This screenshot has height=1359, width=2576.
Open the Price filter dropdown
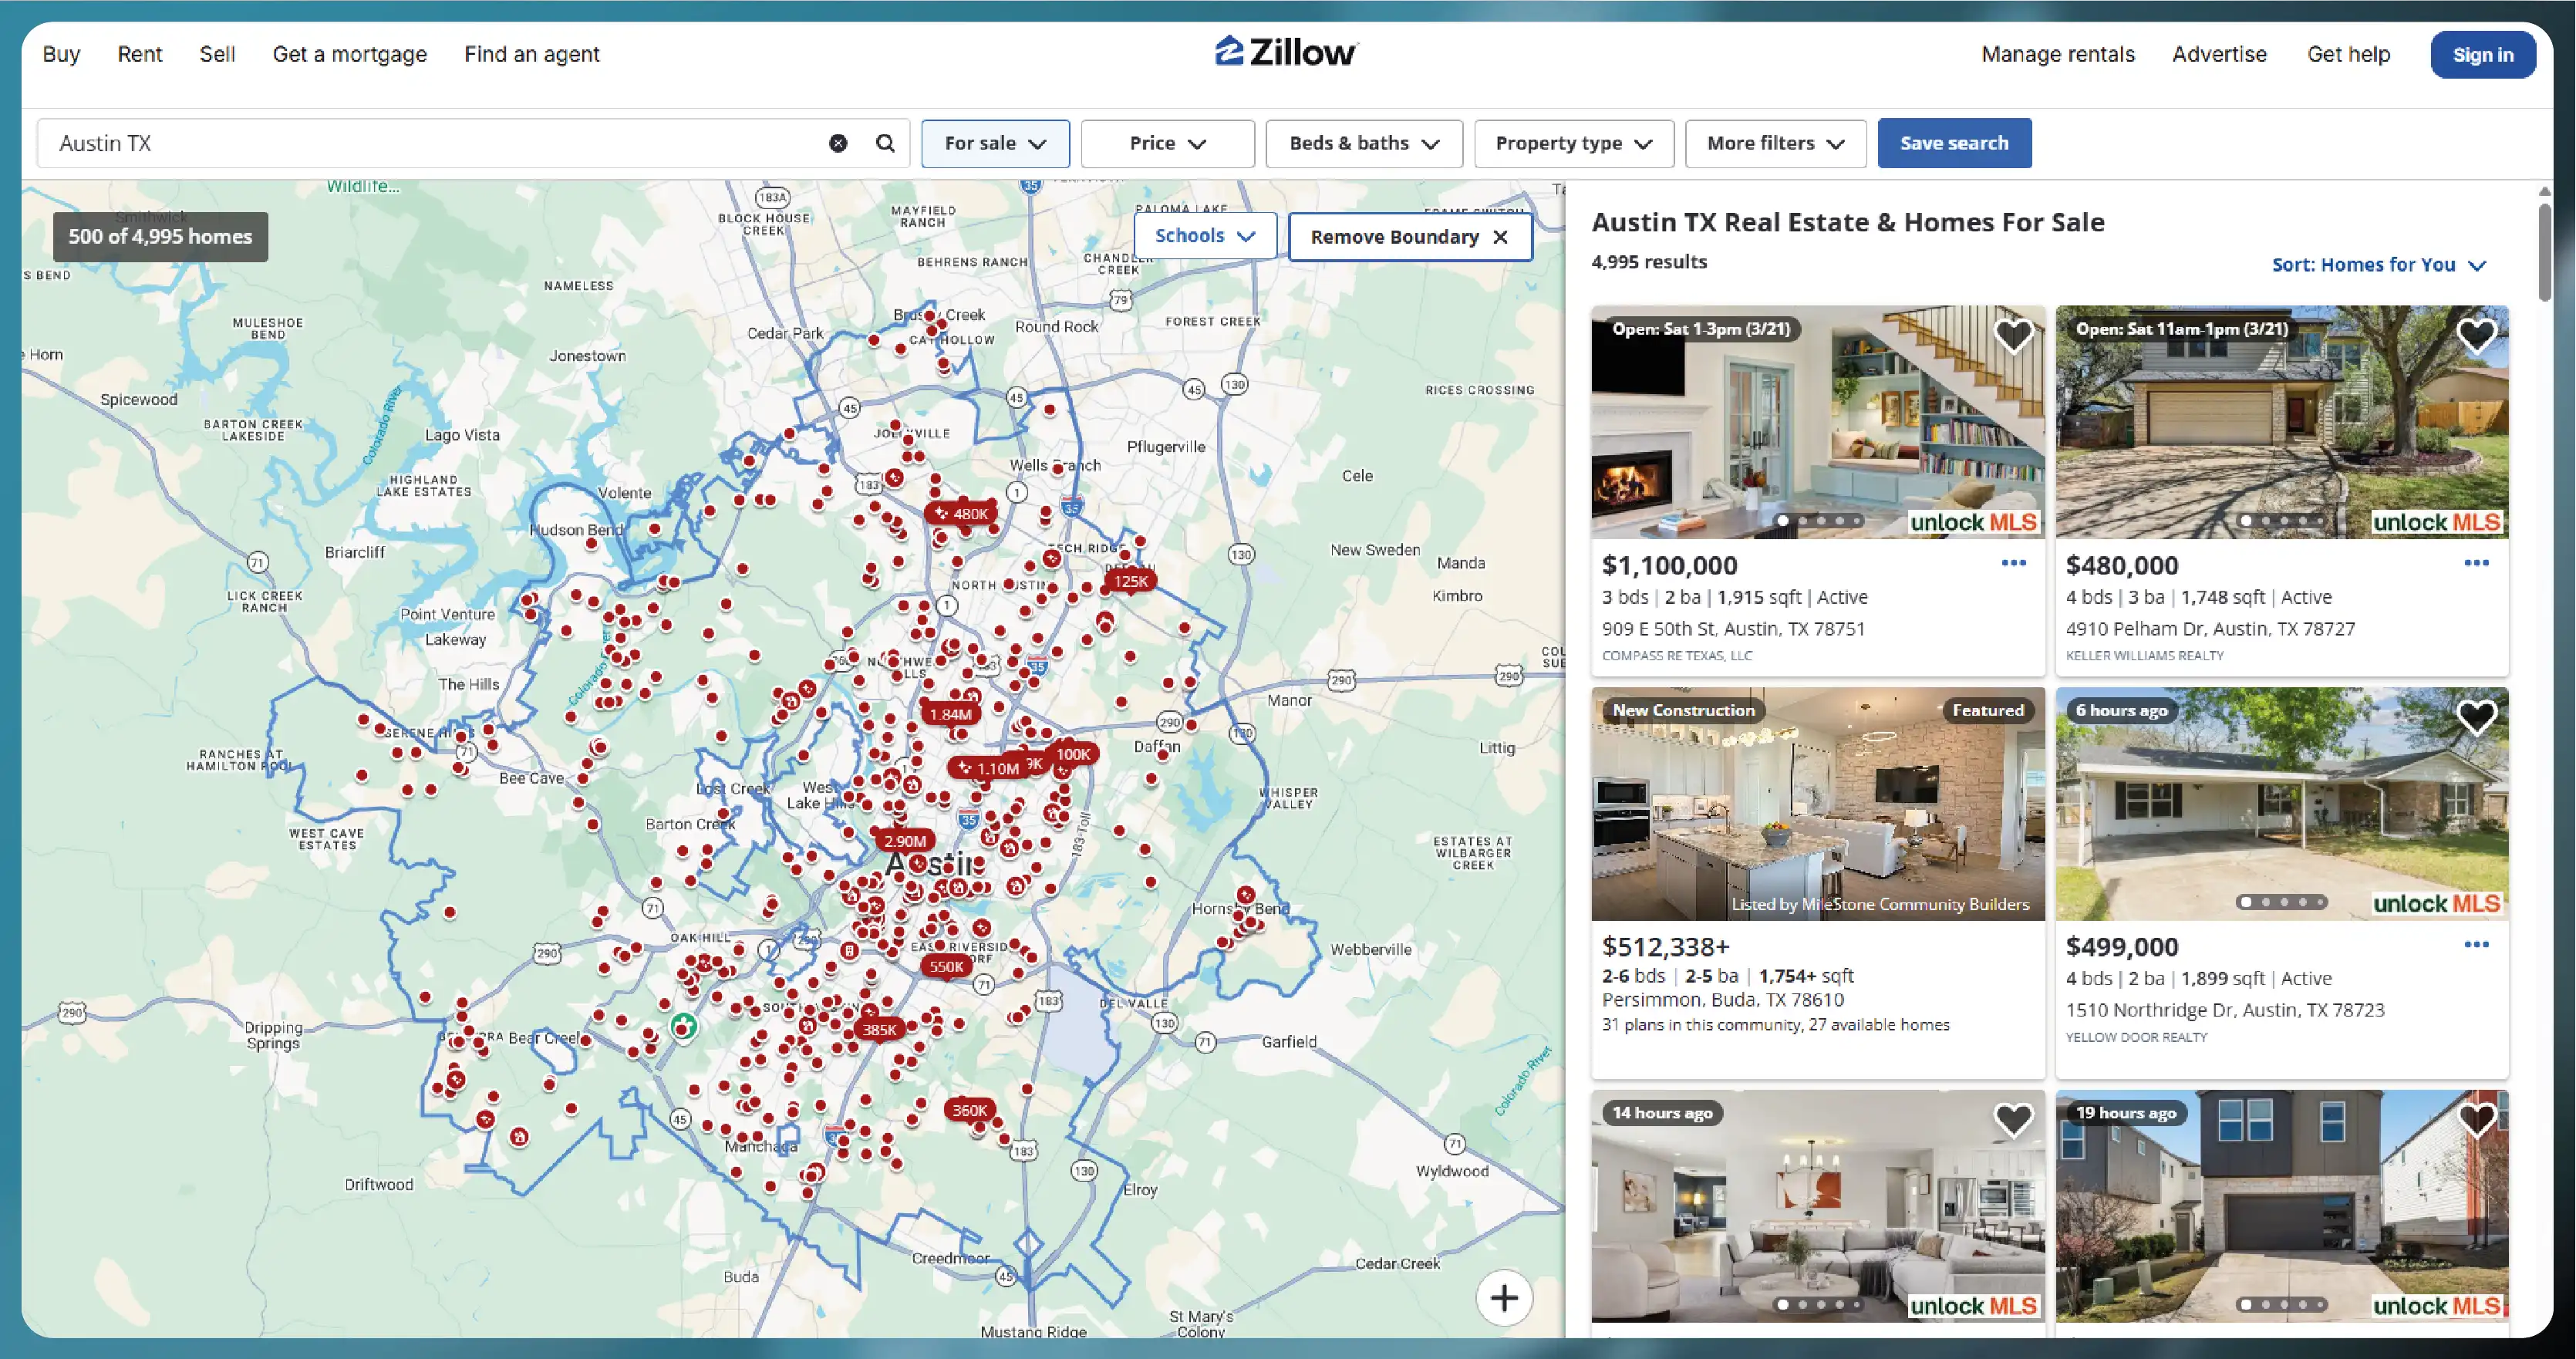tap(1166, 143)
